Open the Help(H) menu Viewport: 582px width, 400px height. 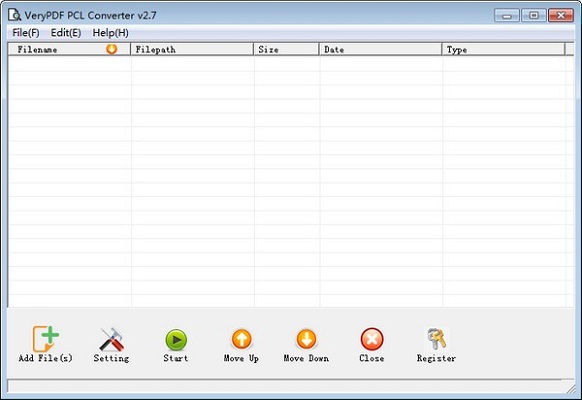tap(111, 33)
